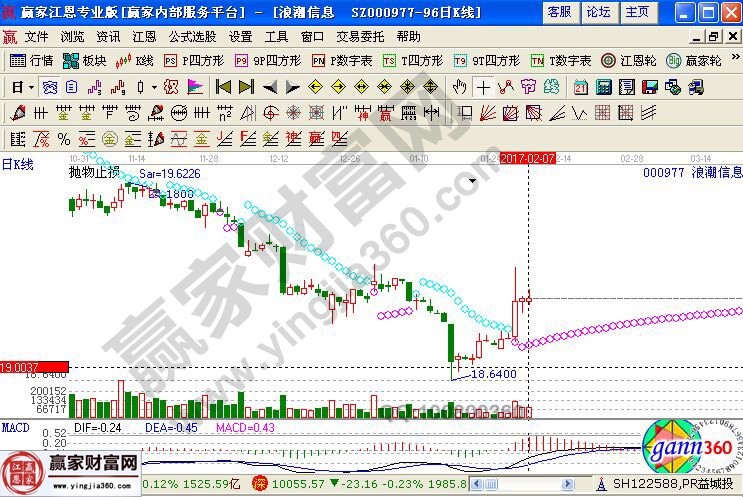The width and height of the screenshot is (743, 497).
Task: Open the calendar date icon
Action: coord(581,87)
